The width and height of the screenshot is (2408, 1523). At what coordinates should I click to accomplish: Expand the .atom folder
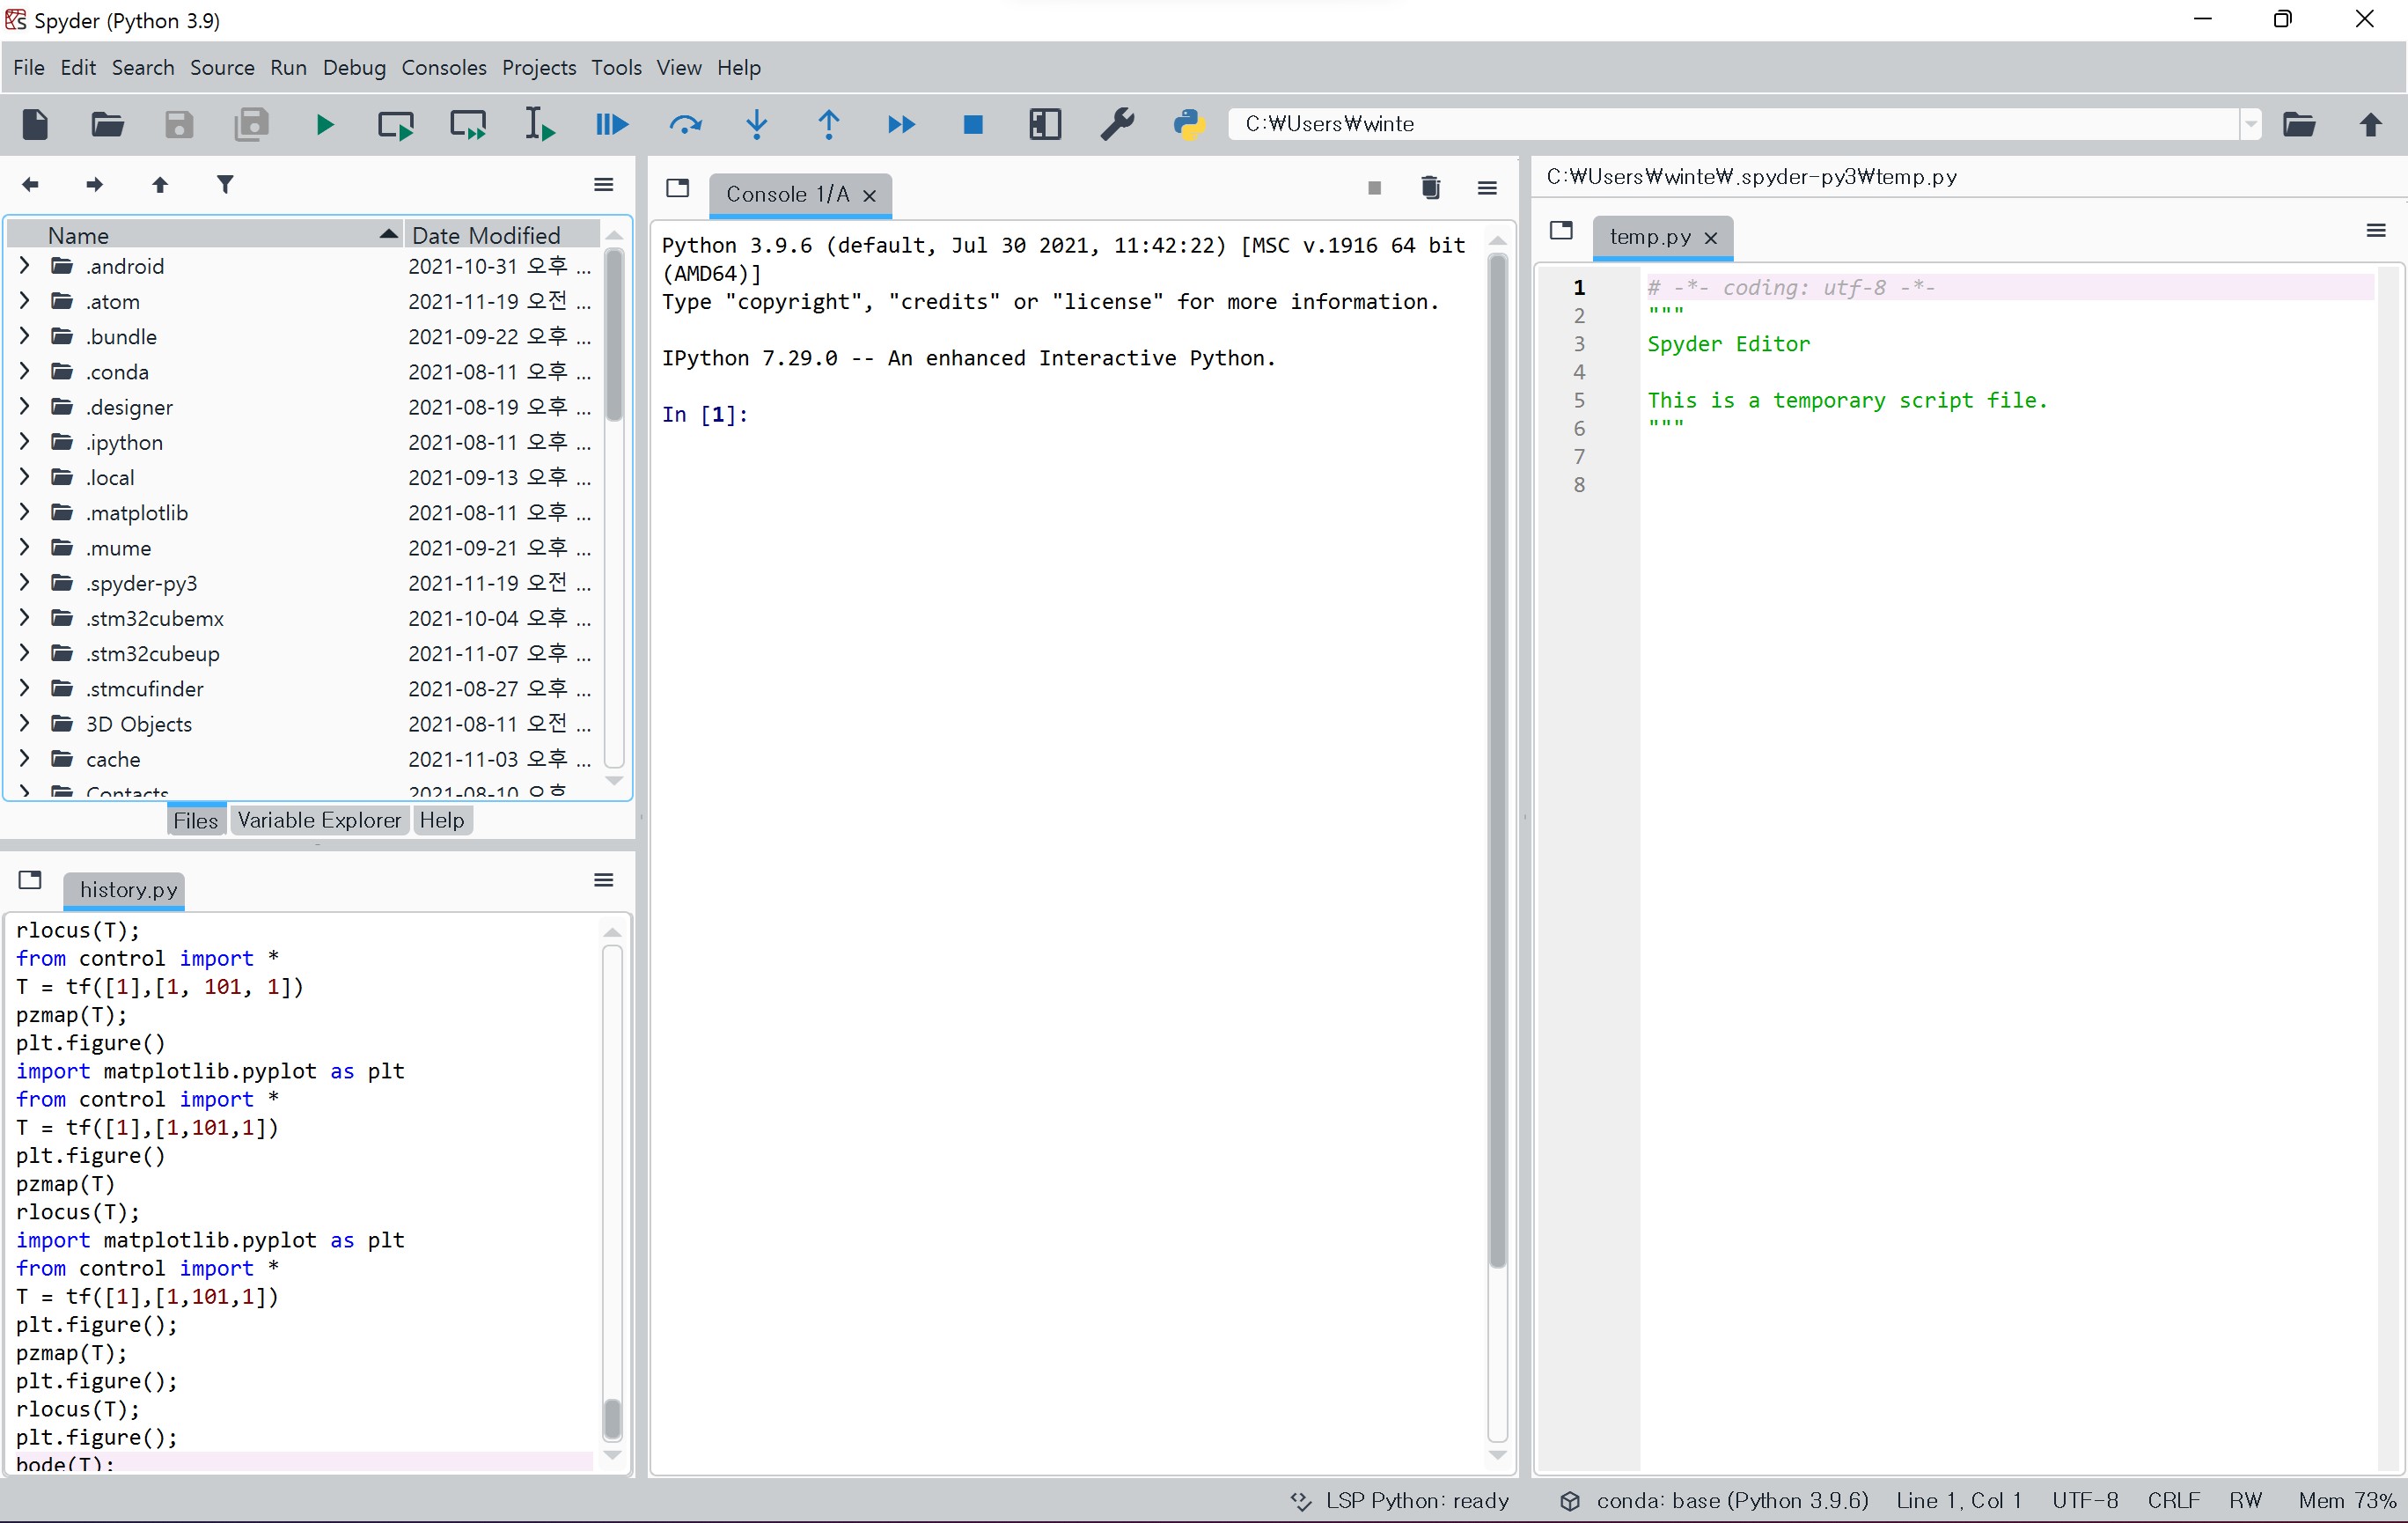[25, 300]
